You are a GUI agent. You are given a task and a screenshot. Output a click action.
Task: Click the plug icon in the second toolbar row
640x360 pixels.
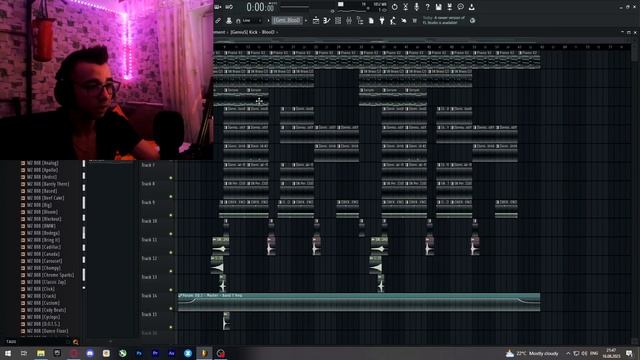(x=382, y=20)
